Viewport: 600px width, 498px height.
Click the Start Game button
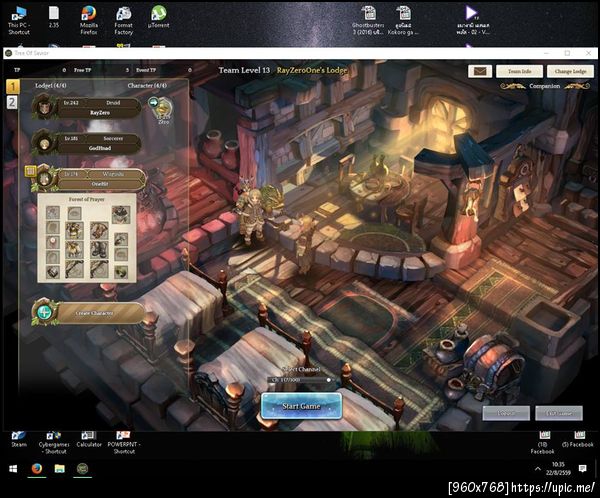(301, 406)
